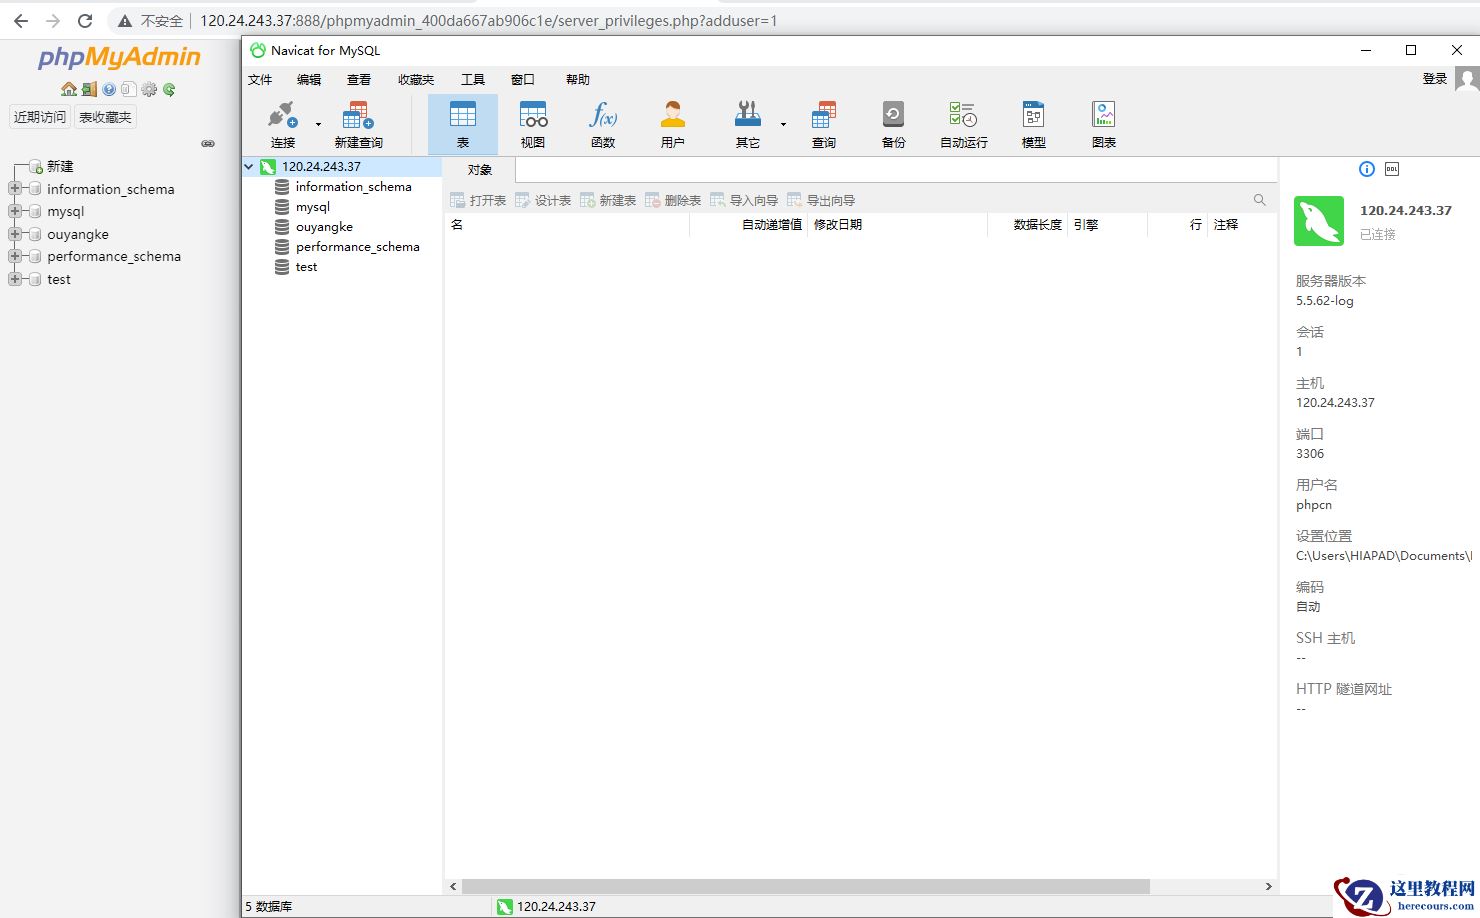The height and width of the screenshot is (918, 1480).
Task: Click the phpMyAdmin link-with-main-panel chain icon
Action: coord(208,143)
